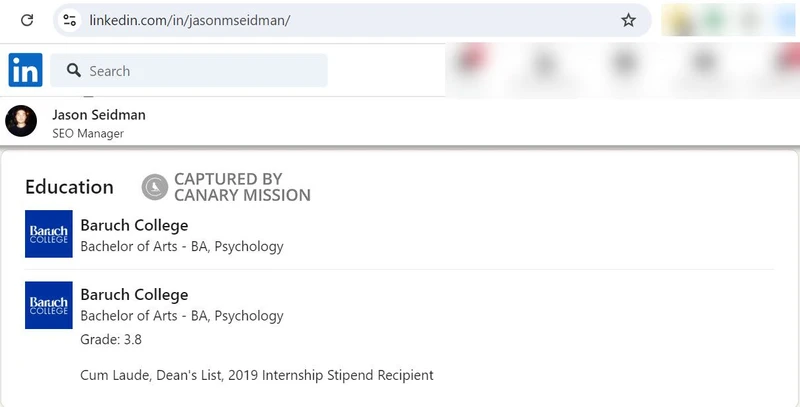Screen dimensions: 800x407
Task: Bookmark this page with the star icon
Action: coord(628,20)
